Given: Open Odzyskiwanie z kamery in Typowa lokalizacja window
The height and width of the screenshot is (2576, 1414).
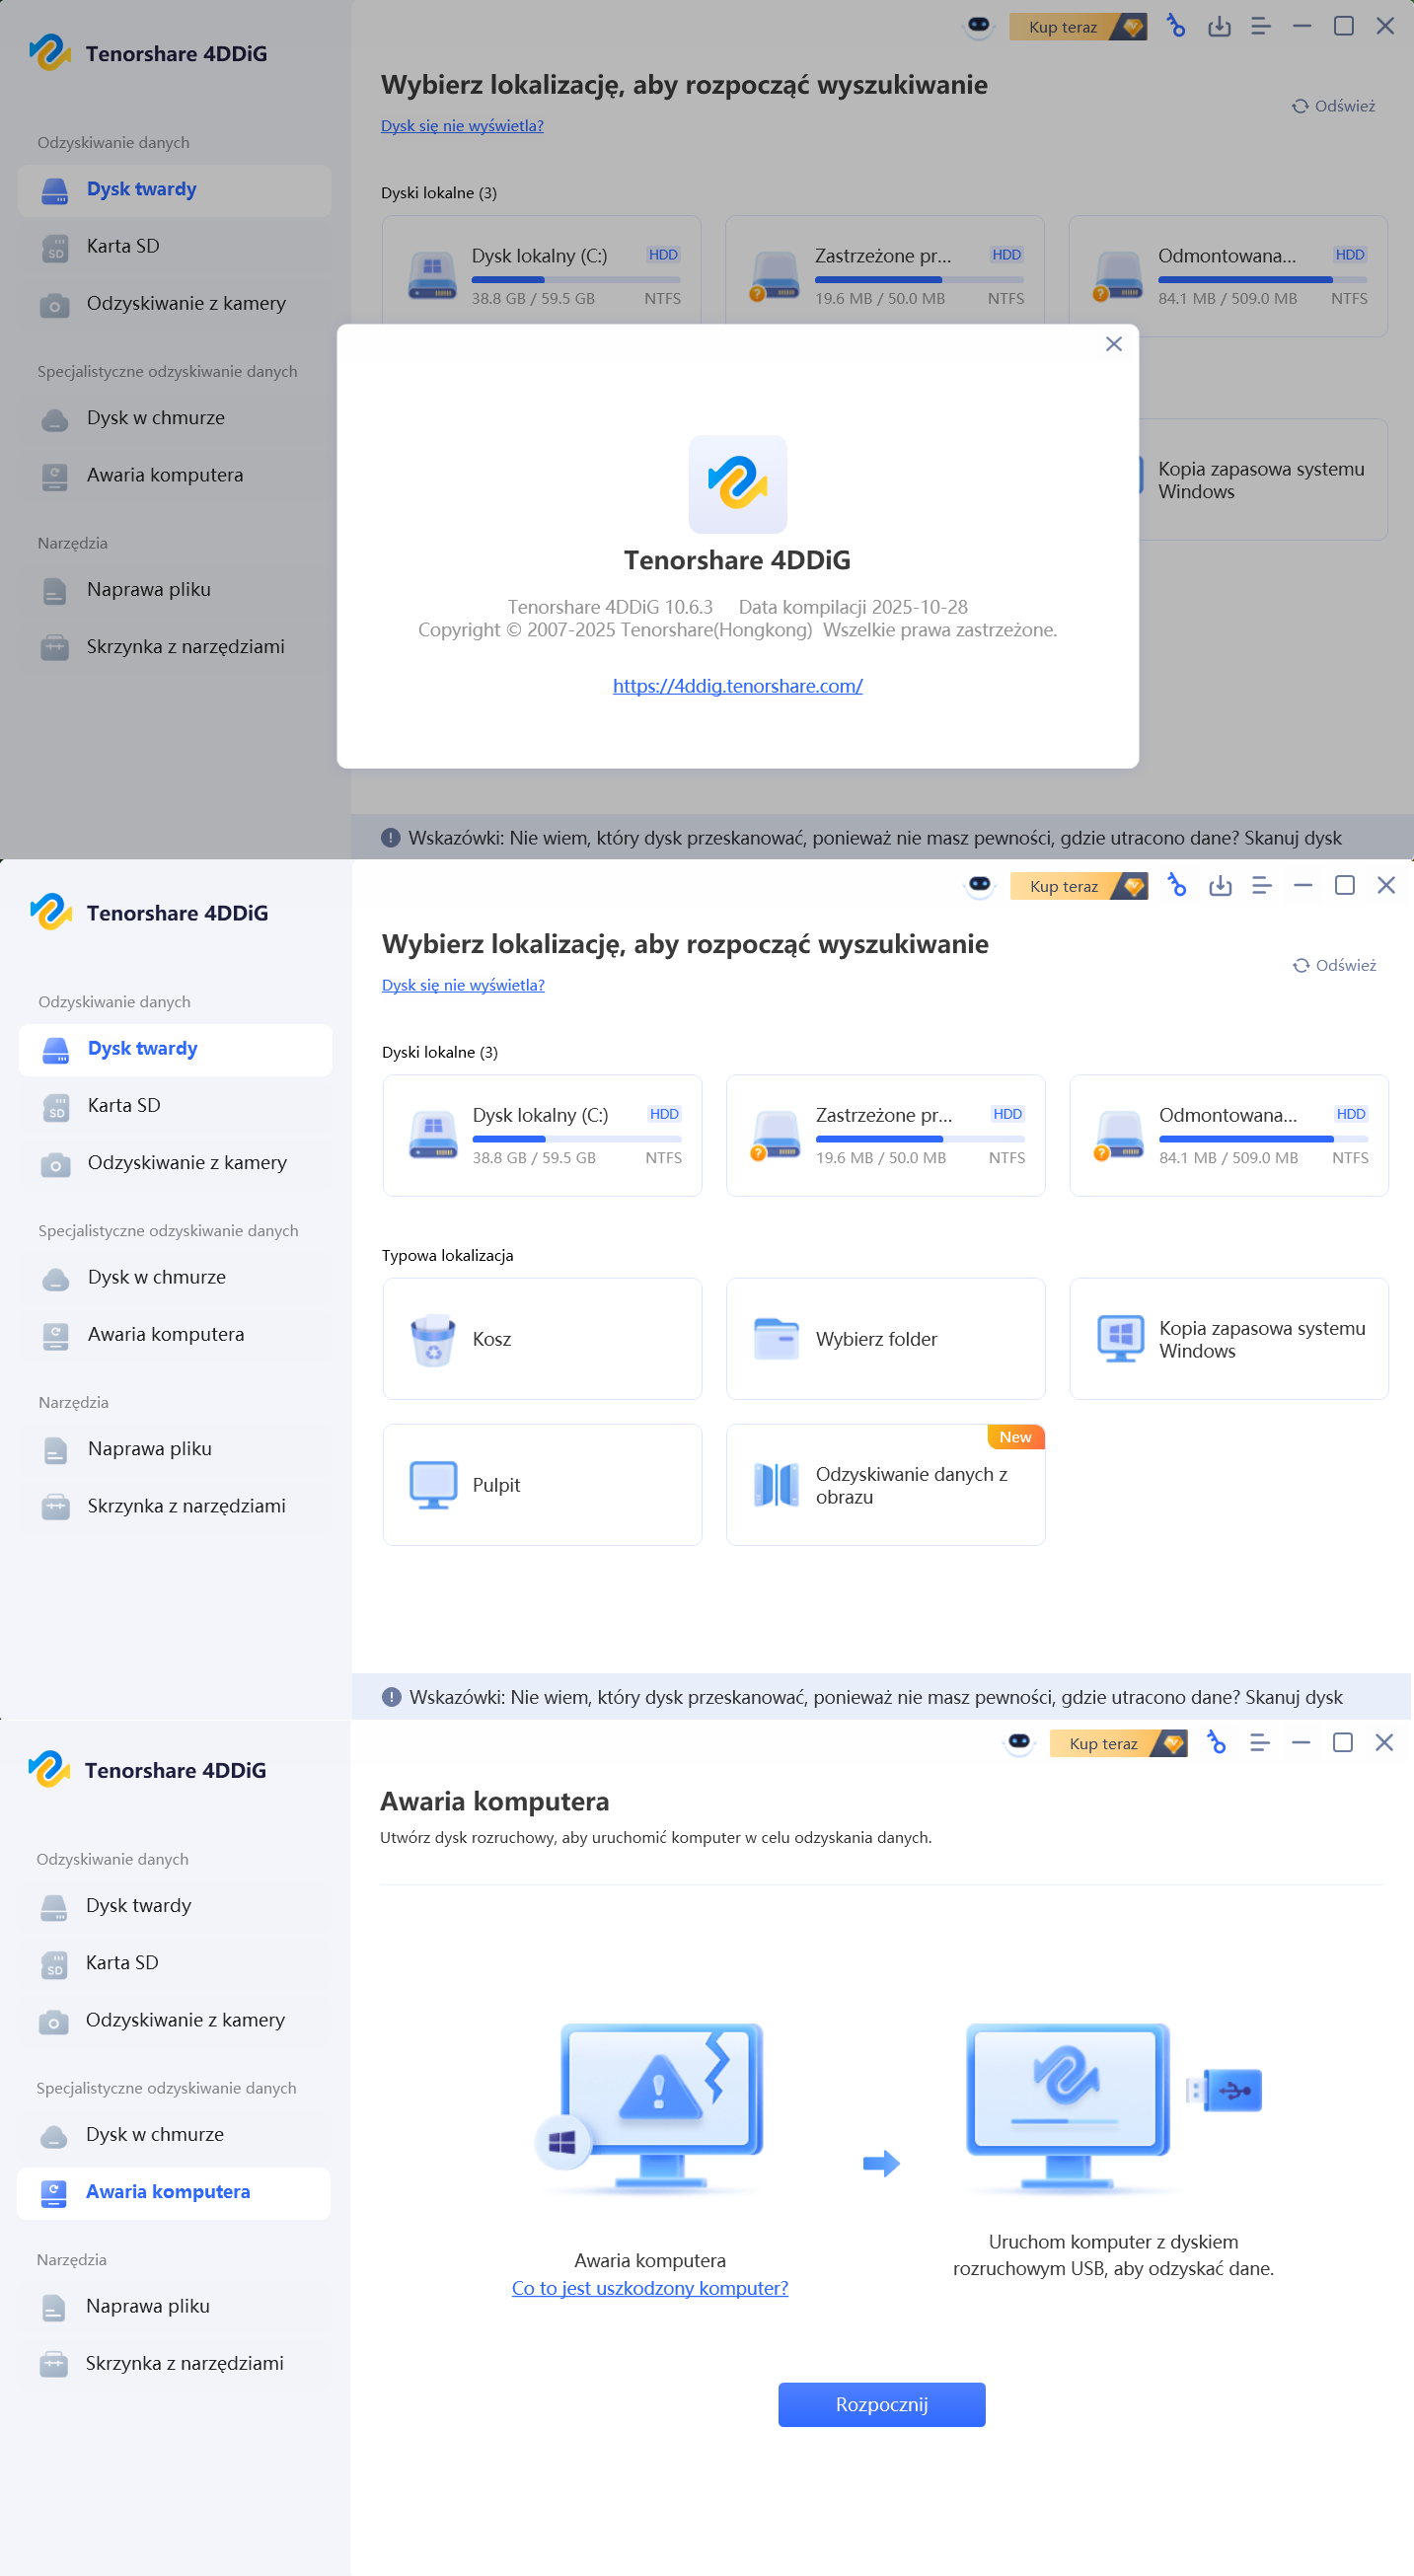Looking at the screenshot, I should click(175, 1162).
